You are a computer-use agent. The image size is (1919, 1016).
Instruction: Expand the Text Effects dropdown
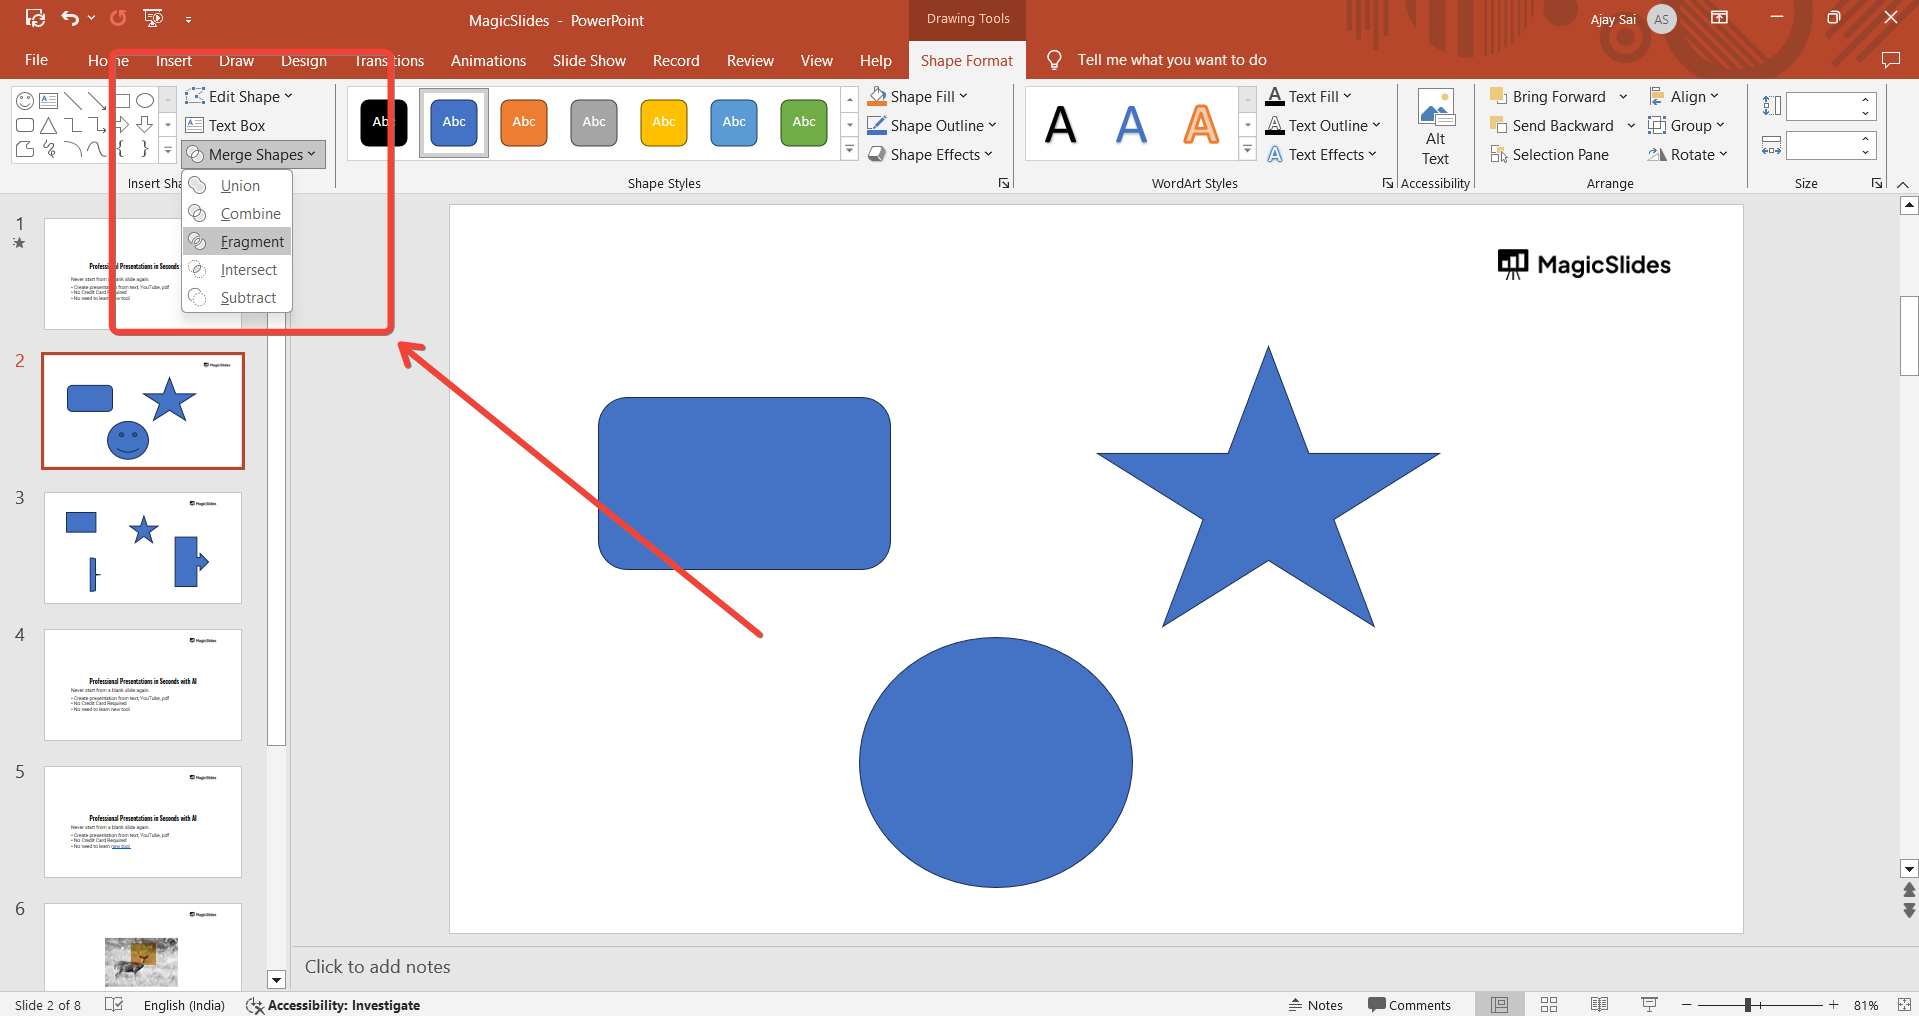pos(1372,155)
